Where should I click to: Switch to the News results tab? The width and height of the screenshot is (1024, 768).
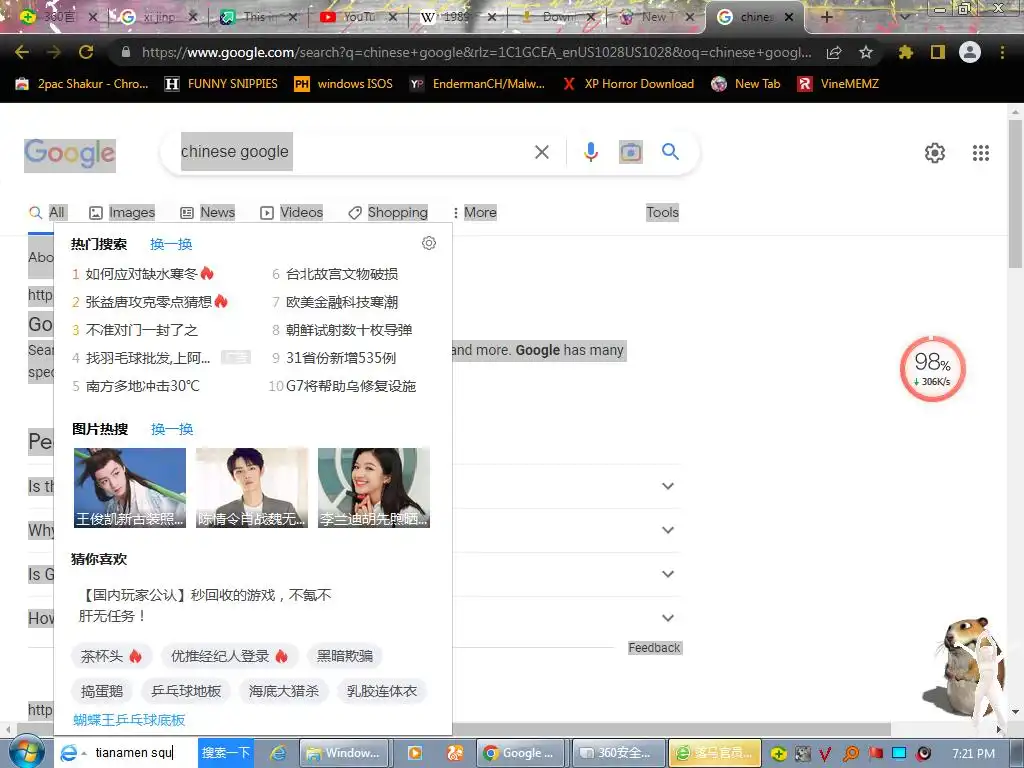point(207,212)
